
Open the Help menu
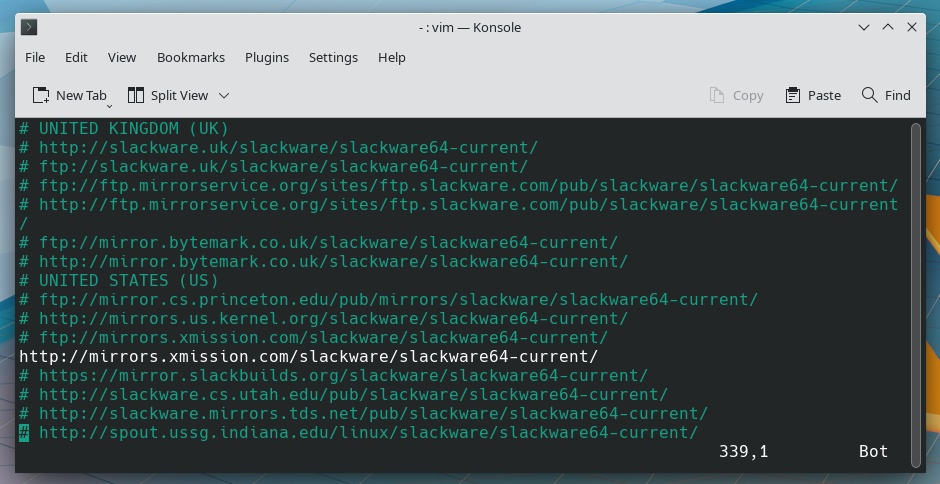[391, 58]
